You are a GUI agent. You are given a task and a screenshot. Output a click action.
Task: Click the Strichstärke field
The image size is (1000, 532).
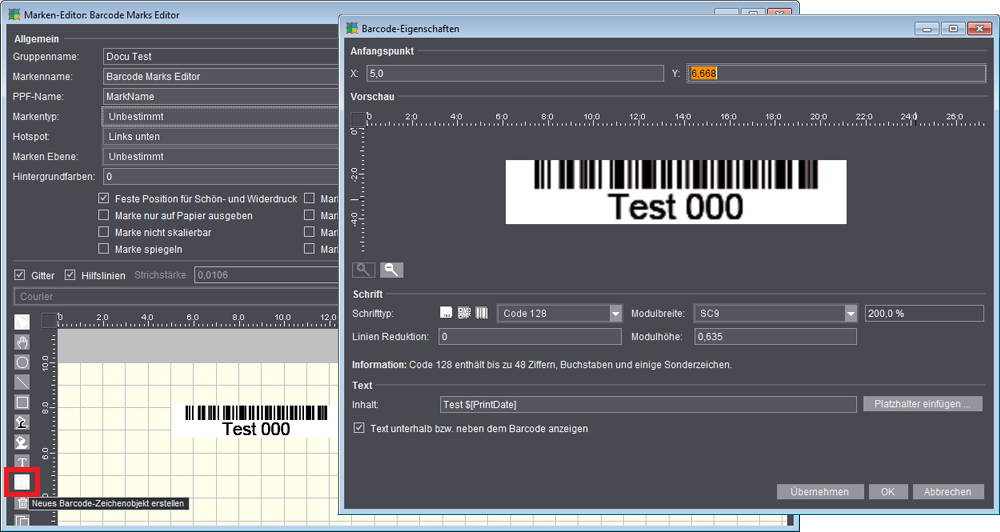(x=266, y=275)
